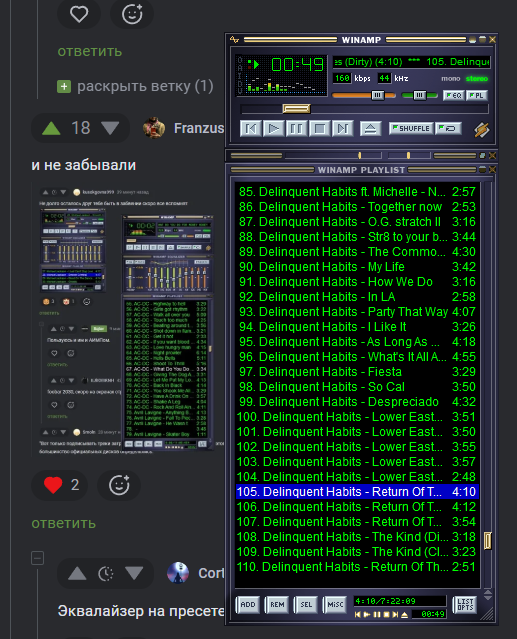This screenshot has height=639, width=517.
Task: Select track 87 O.G. stratch II
Action: (x=357, y=222)
